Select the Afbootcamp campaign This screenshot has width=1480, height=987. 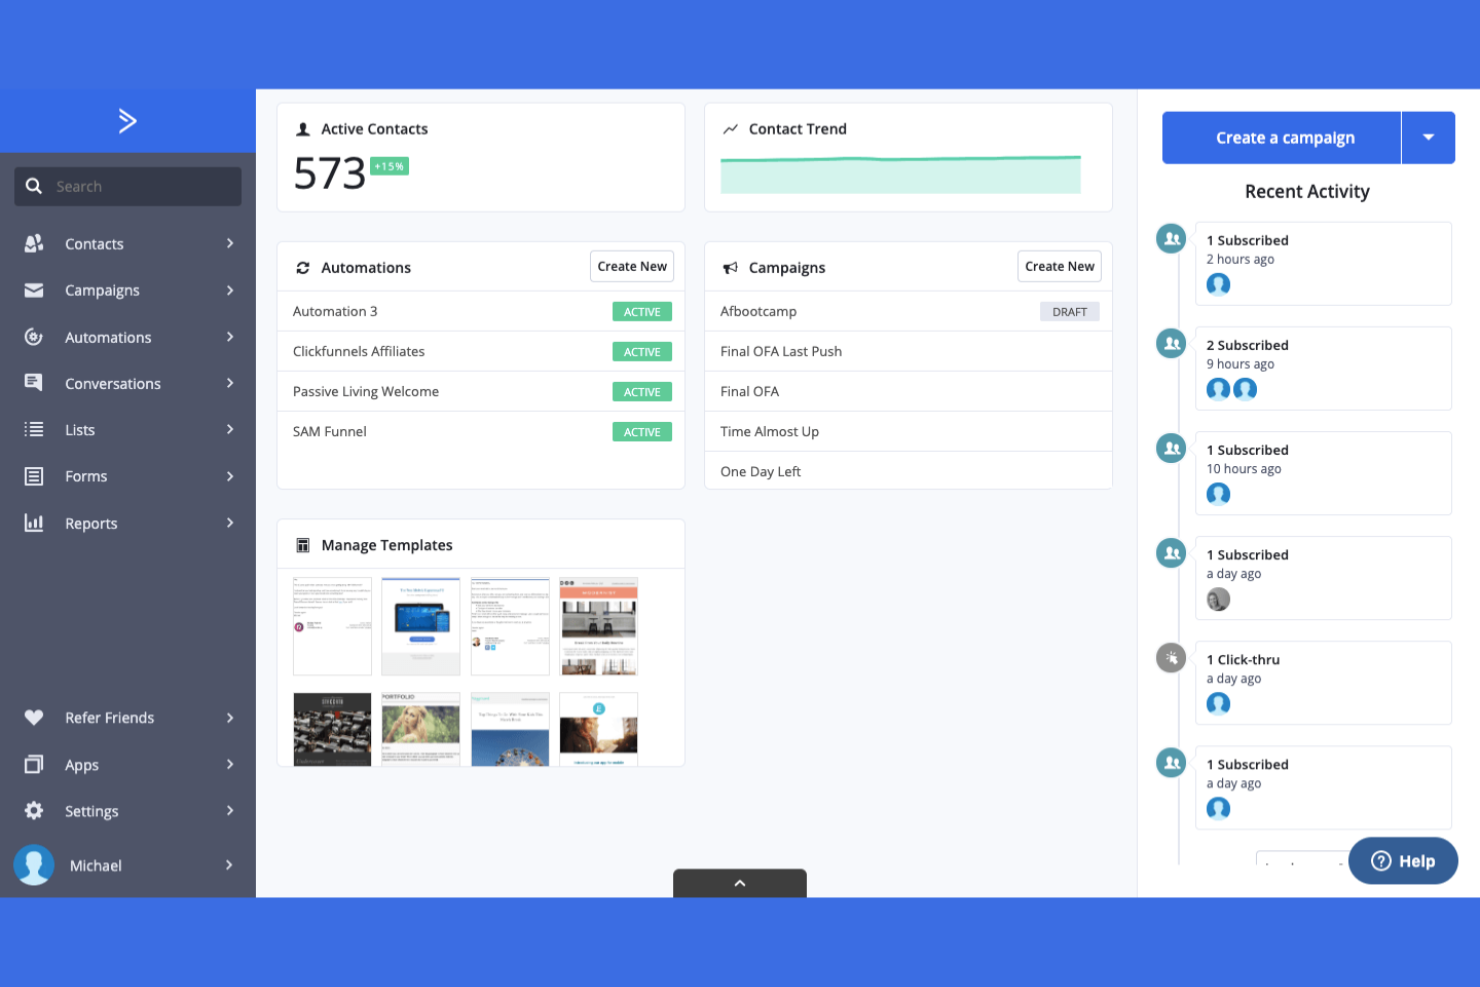tap(758, 311)
